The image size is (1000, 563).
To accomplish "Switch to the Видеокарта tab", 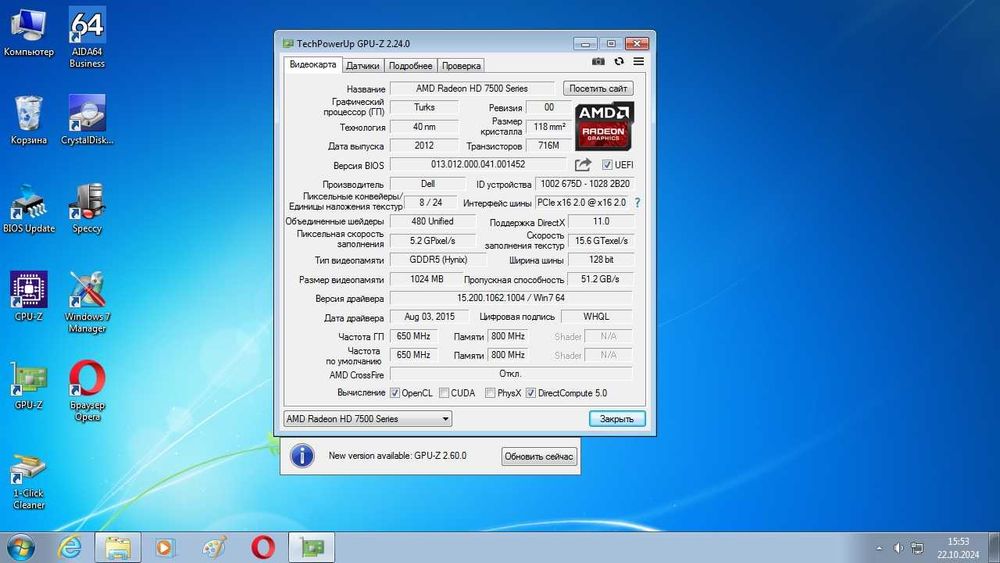I will coord(312,64).
